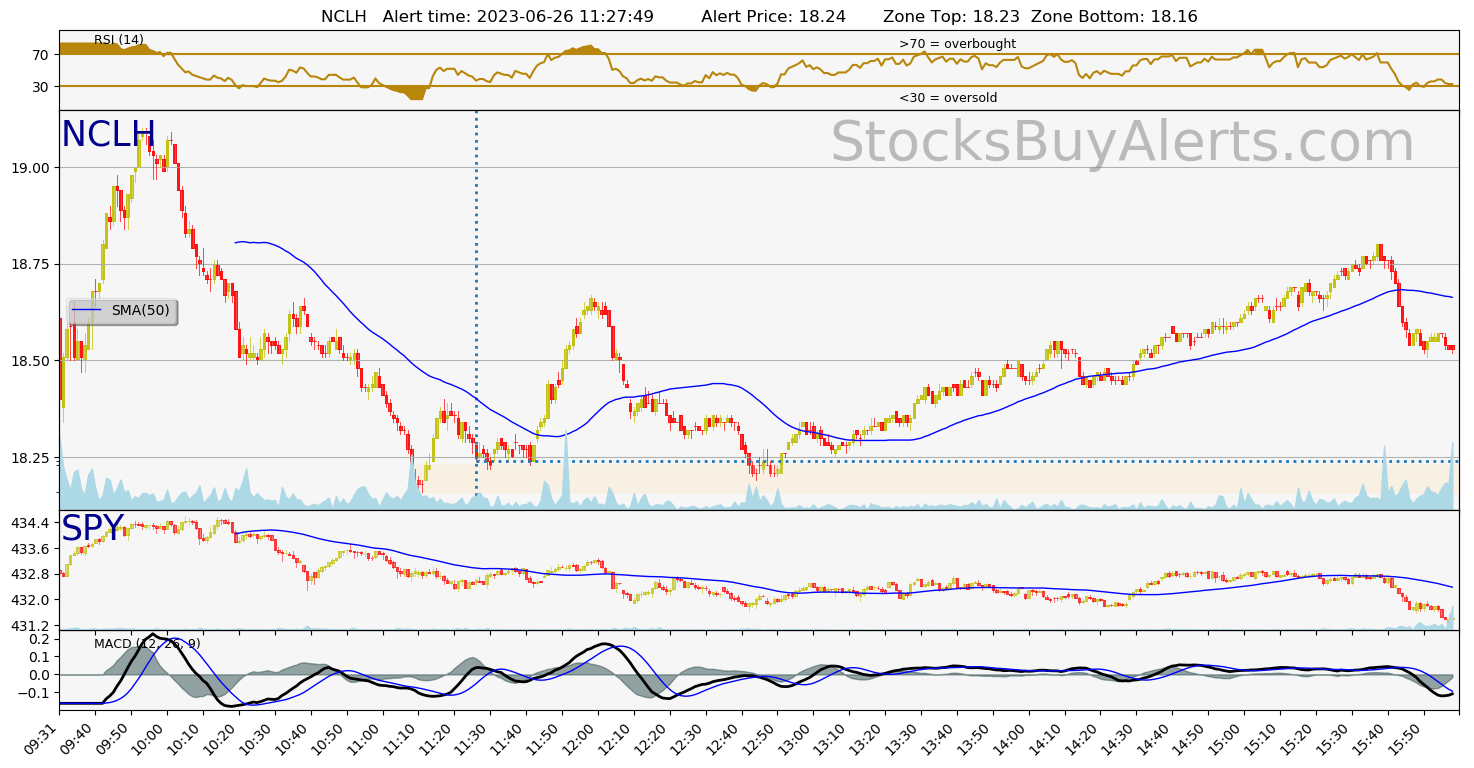Click the RSI 30 axis label
The image size is (1474, 768).
(x=41, y=87)
